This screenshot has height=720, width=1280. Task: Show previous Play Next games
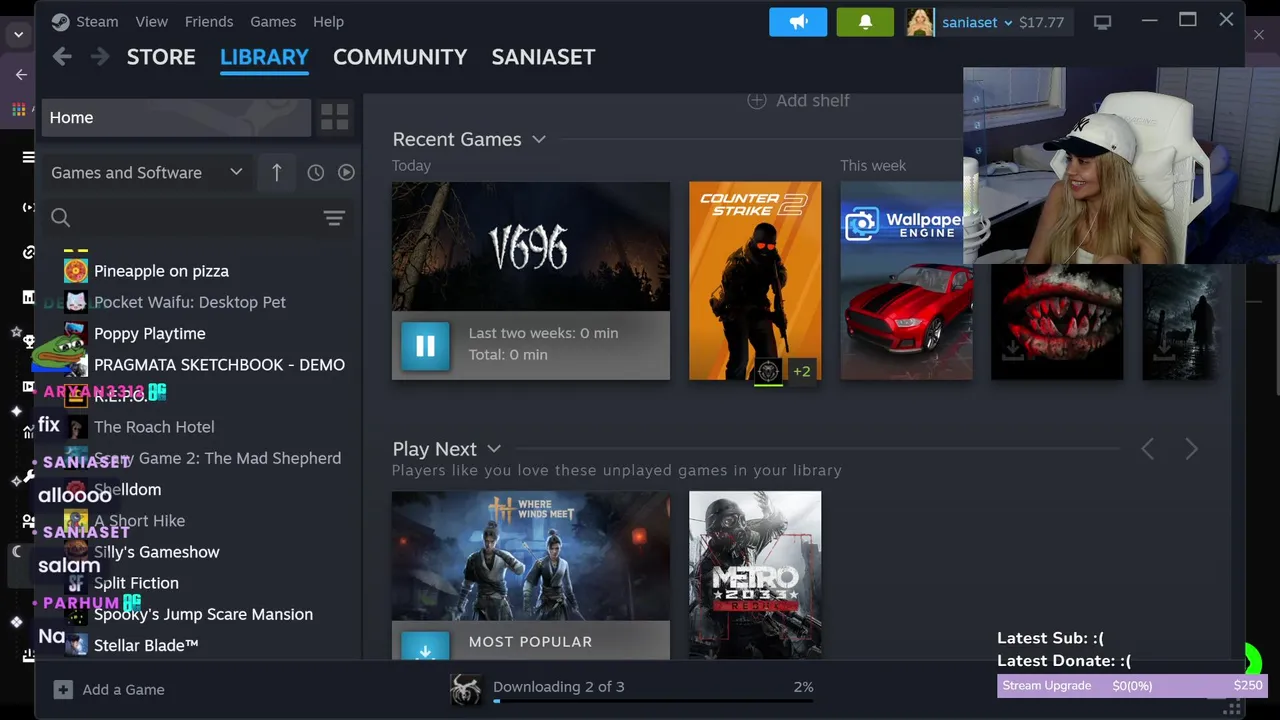pos(1148,449)
